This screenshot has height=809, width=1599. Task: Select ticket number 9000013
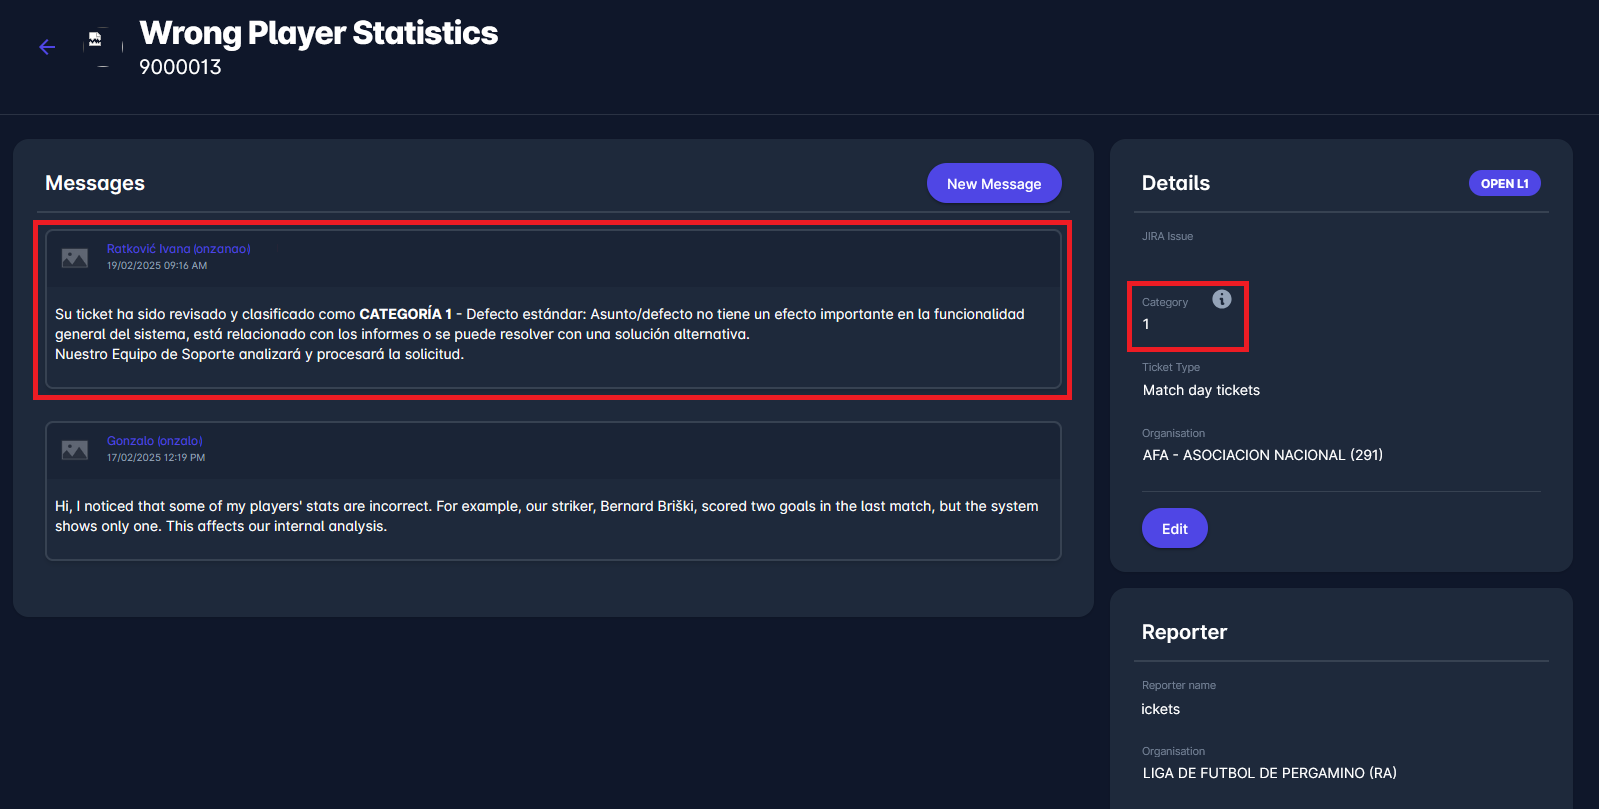pos(180,67)
